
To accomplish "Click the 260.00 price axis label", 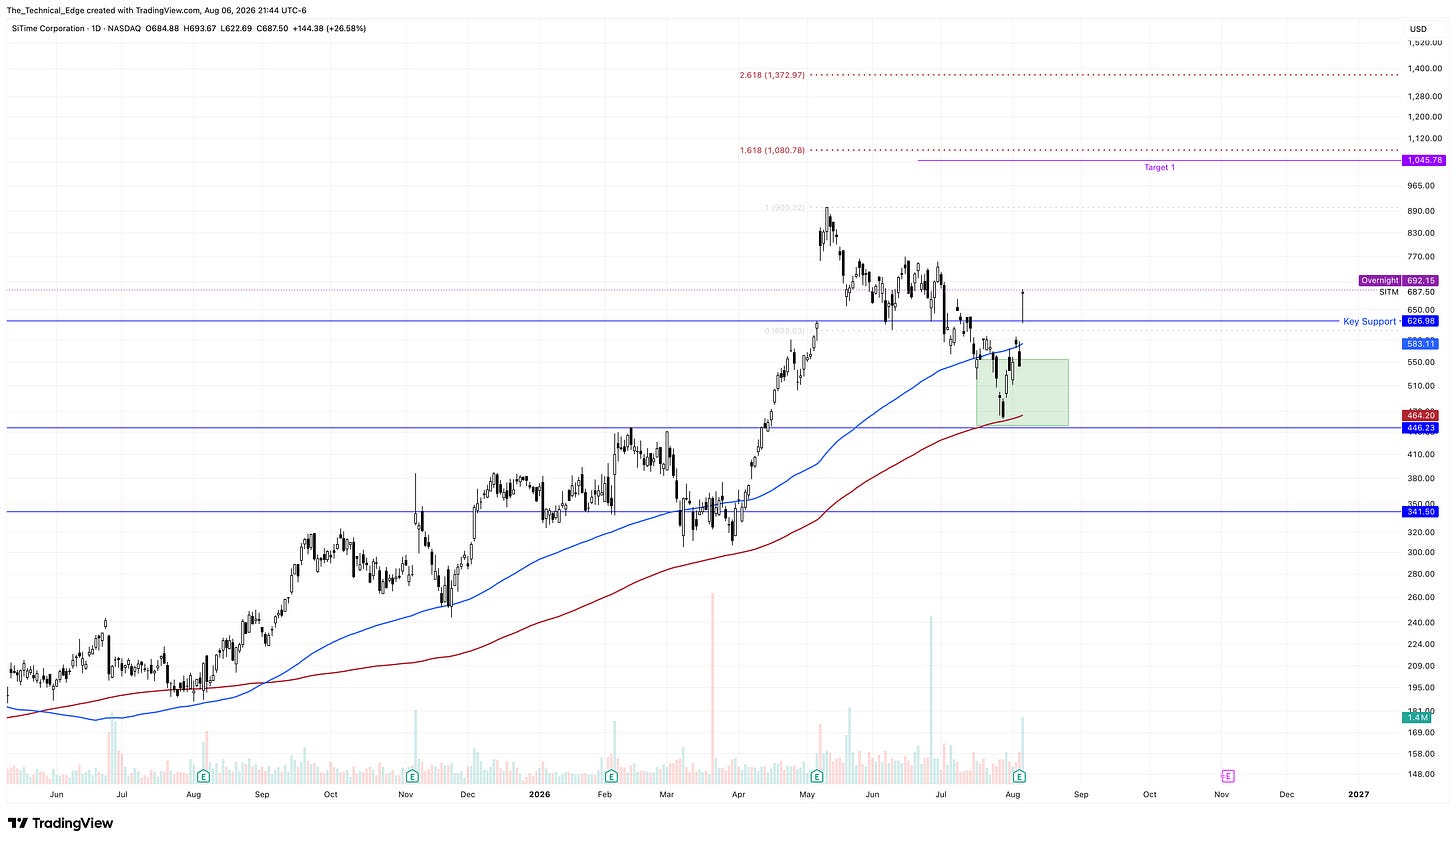I will pos(1421,597).
